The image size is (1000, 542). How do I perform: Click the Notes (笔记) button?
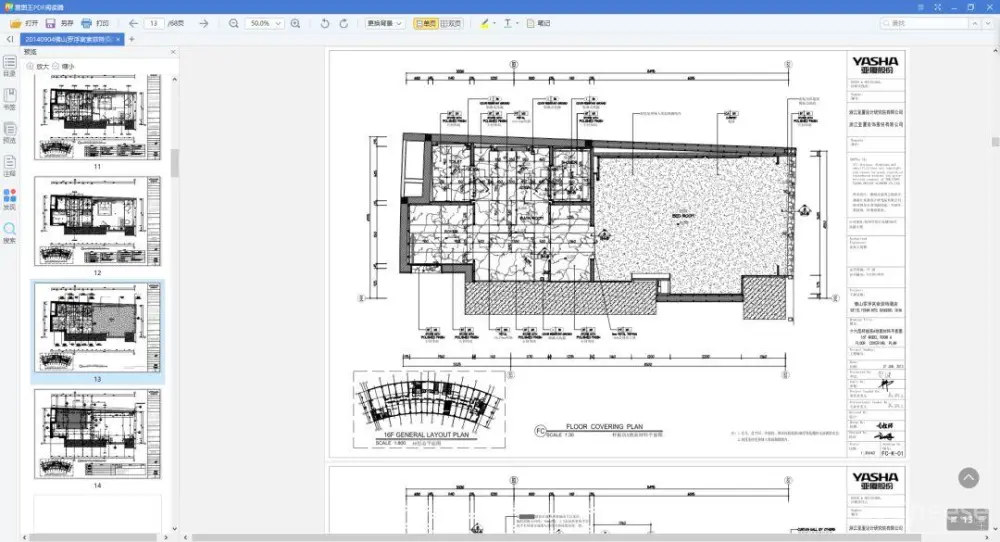pyautogui.click(x=538, y=23)
